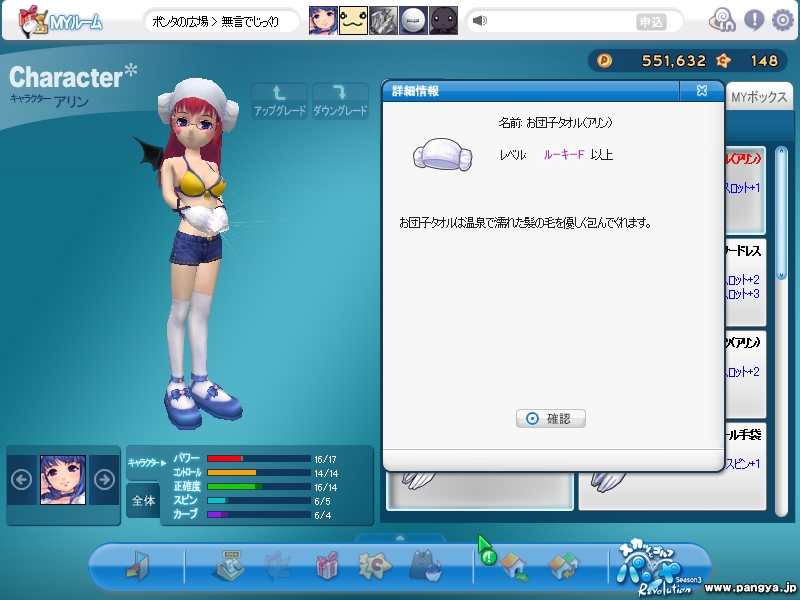Click the 確認 confirm button
Viewport: 800px width, 600px height.
tap(551, 418)
